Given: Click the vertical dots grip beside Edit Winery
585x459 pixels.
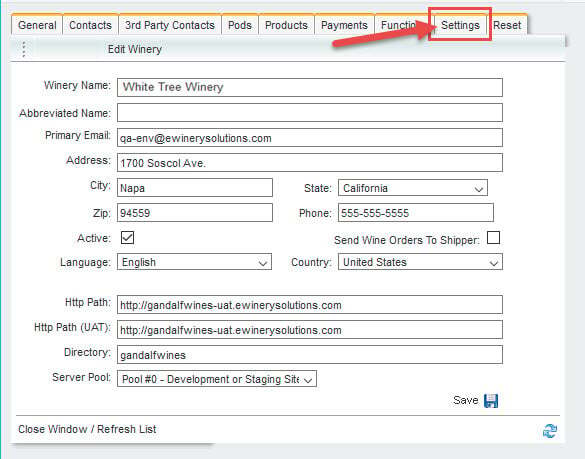Looking at the screenshot, I should 24,49.
